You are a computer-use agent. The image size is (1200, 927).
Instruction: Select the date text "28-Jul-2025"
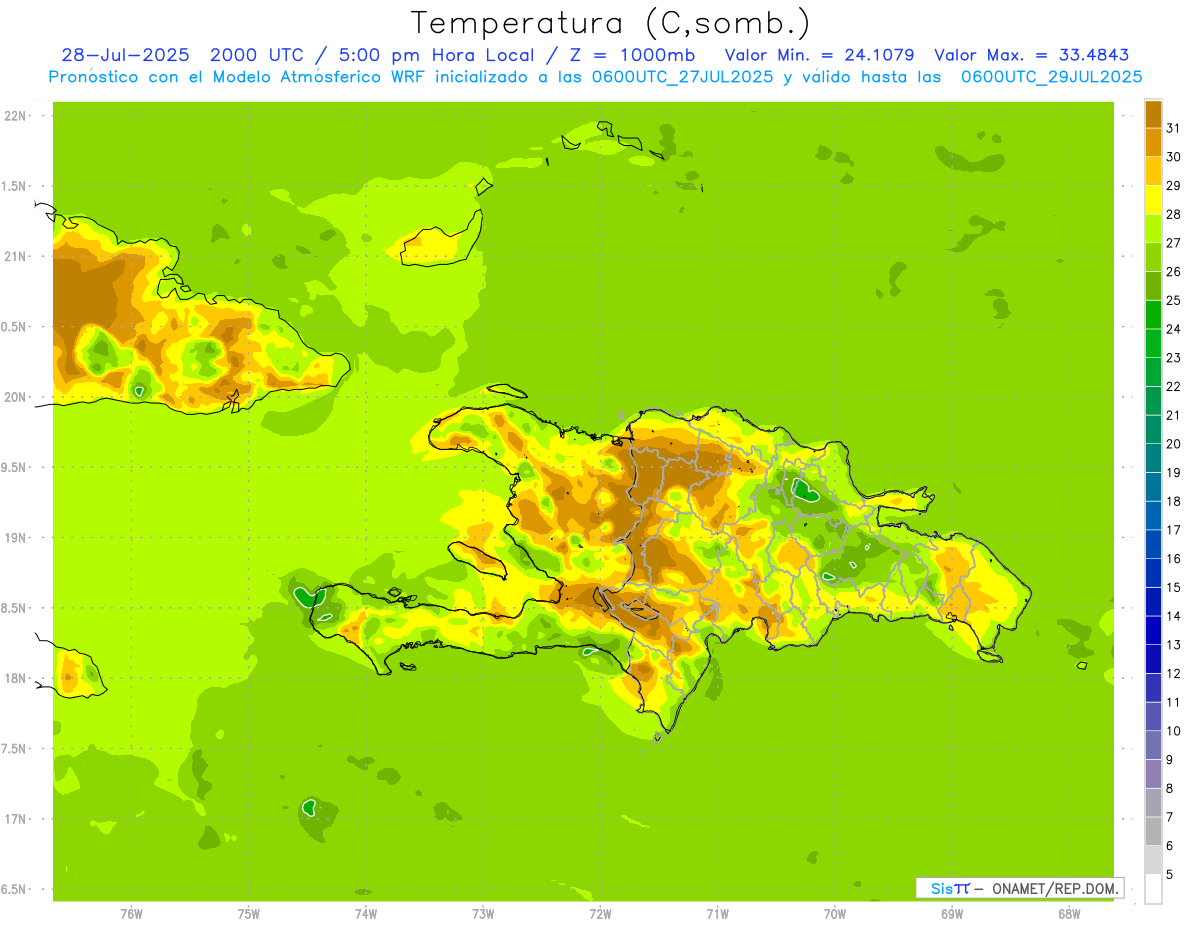point(124,55)
